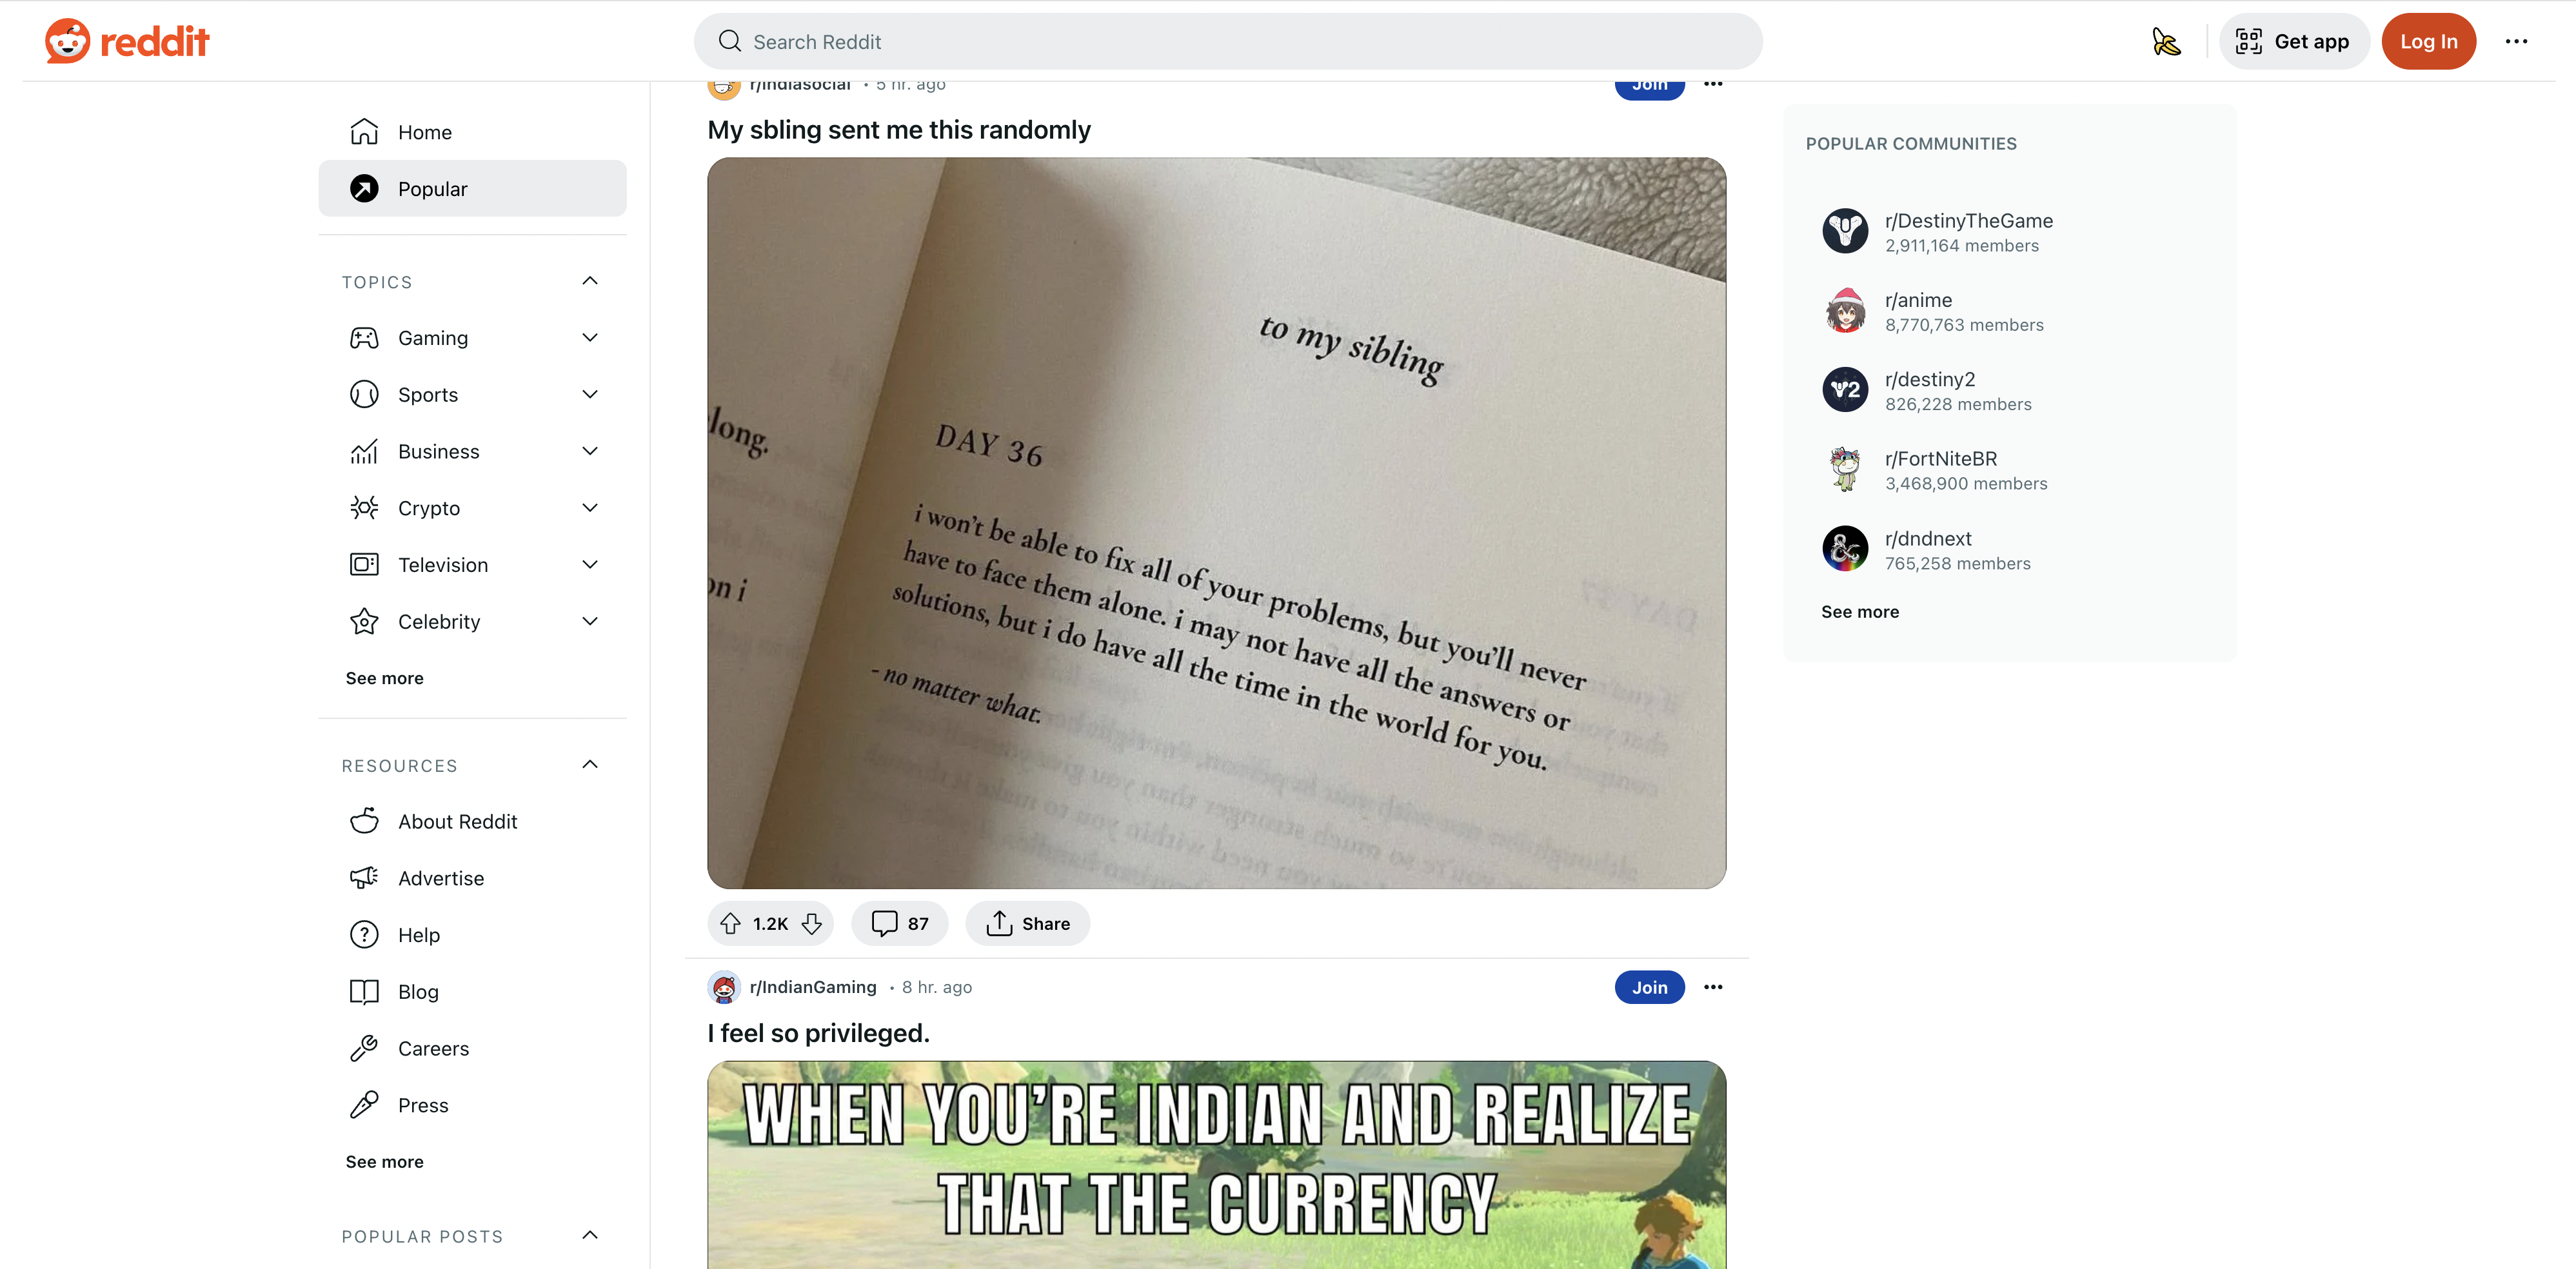Collapse the Topics section

click(590, 281)
